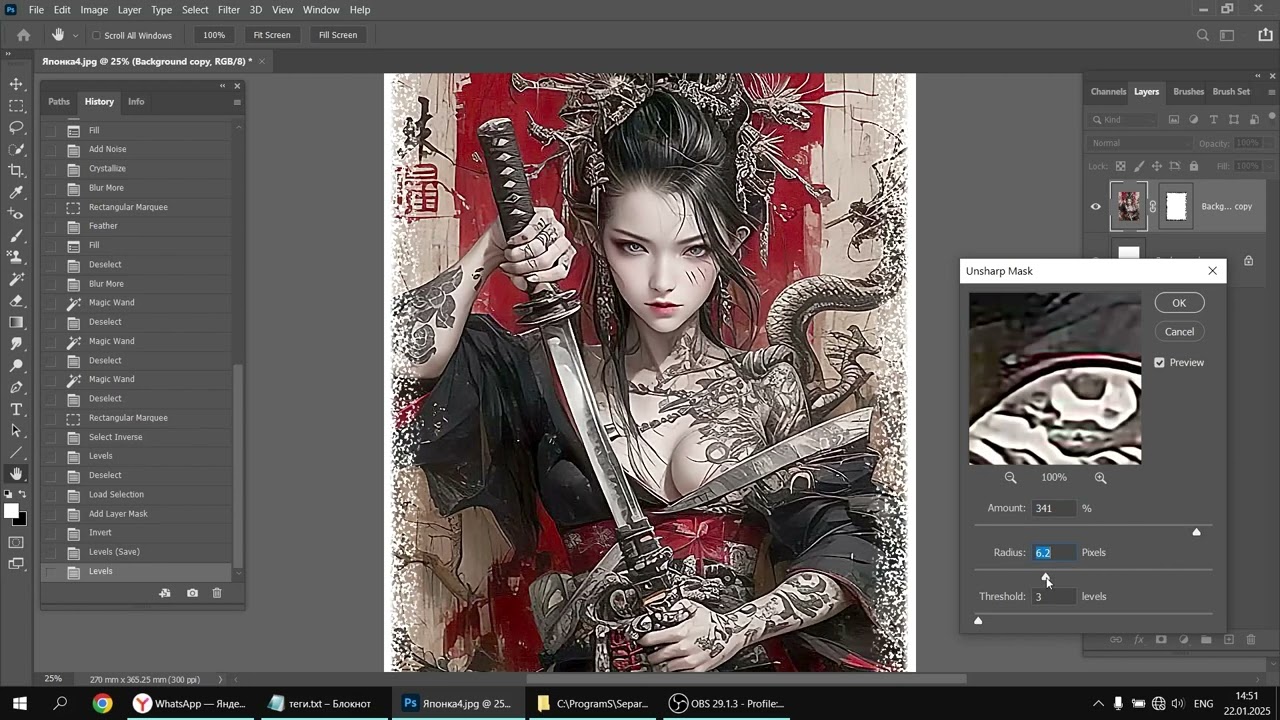Viewport: 1280px width, 720px height.
Task: Click OK in Unsharp Mask dialog
Action: [x=1179, y=303]
